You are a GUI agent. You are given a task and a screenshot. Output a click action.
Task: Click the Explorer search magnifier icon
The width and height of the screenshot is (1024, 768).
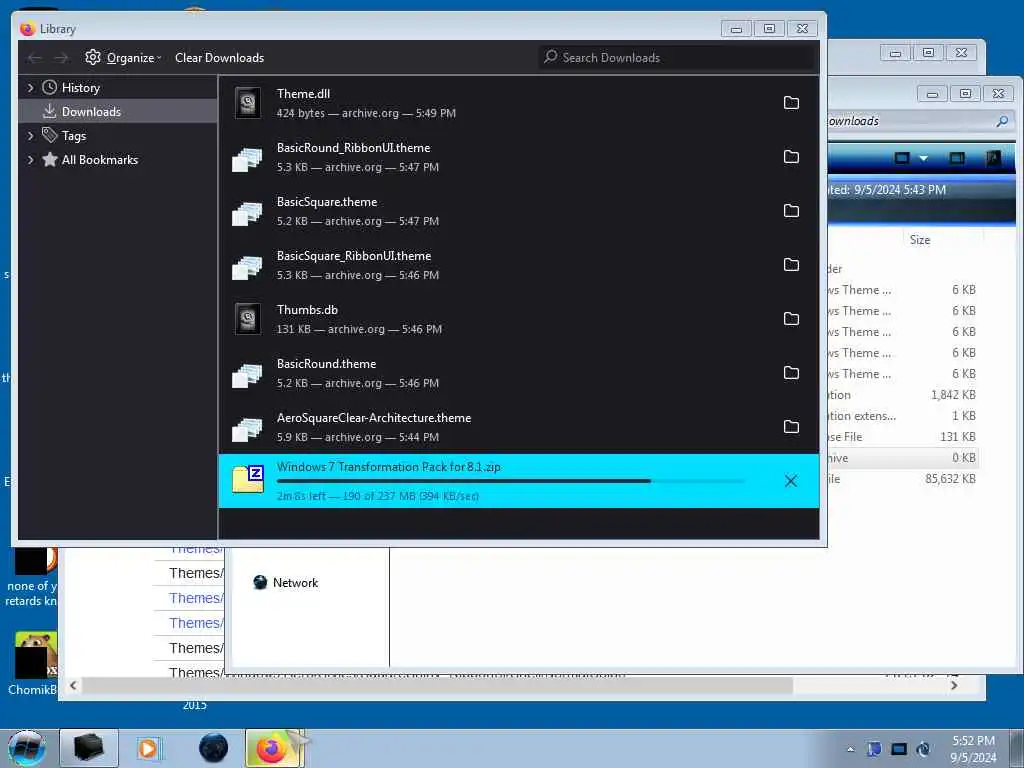(1002, 121)
